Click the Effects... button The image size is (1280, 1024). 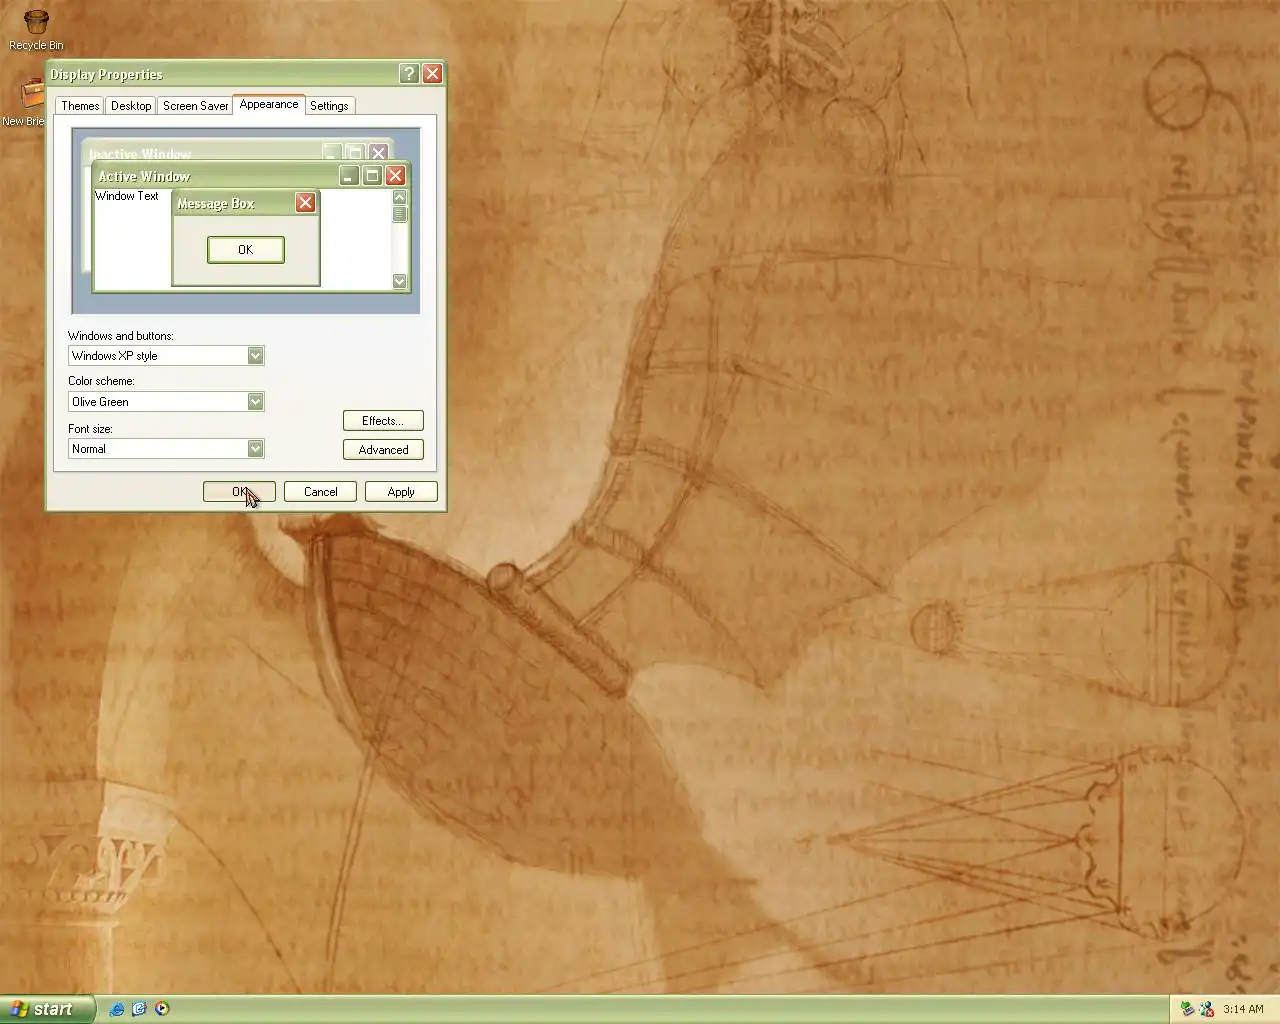(x=383, y=421)
